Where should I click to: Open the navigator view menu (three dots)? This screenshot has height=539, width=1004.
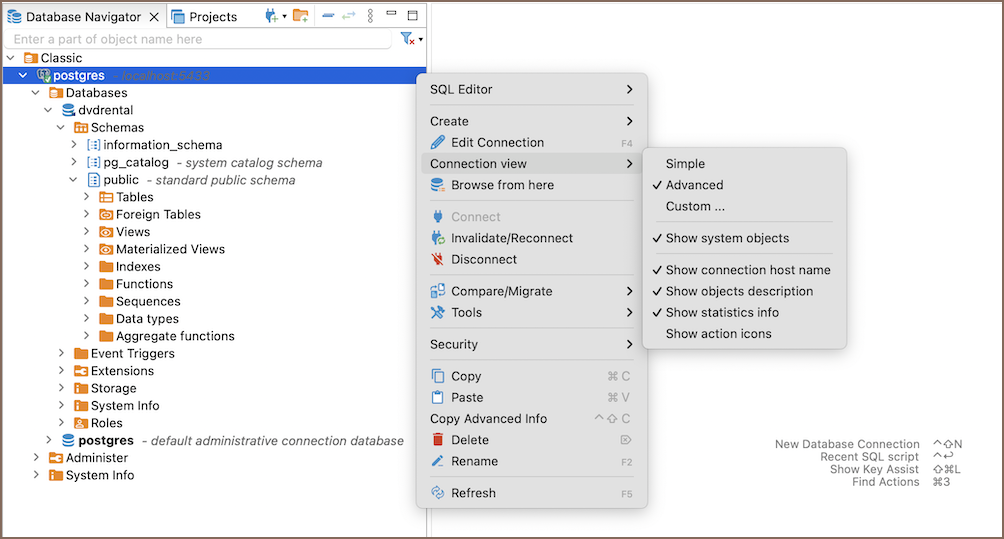coord(370,16)
